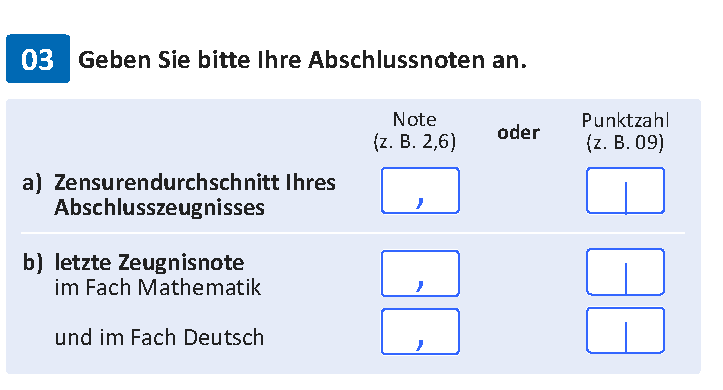Viewport: 723px width, 390px height.
Task: Click the blue 03 question number badge
Action: (x=38, y=59)
